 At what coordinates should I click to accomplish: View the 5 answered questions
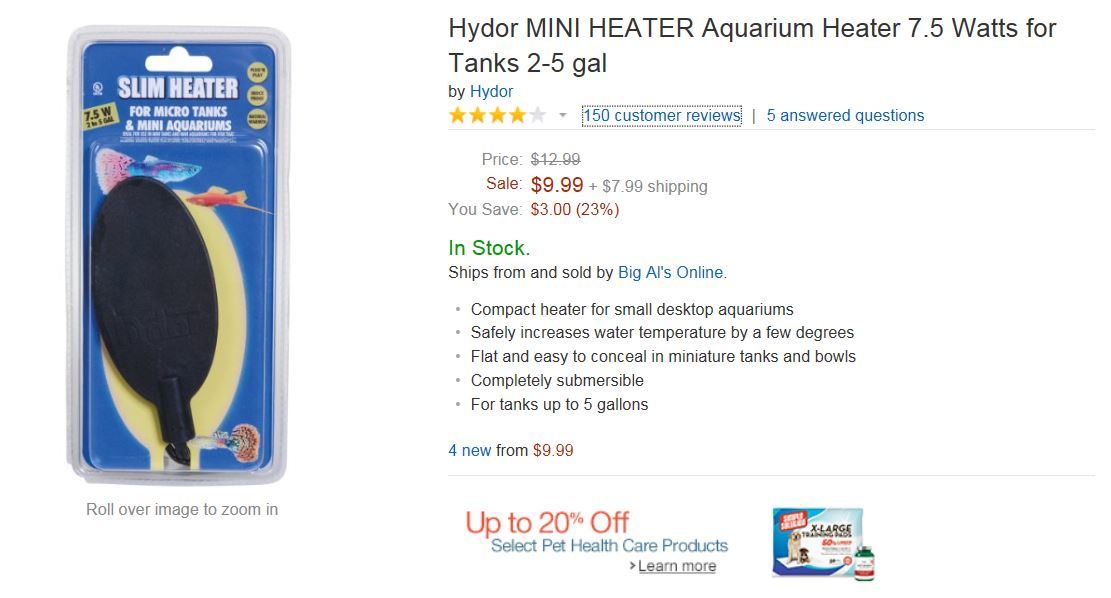pyautogui.click(x=845, y=115)
